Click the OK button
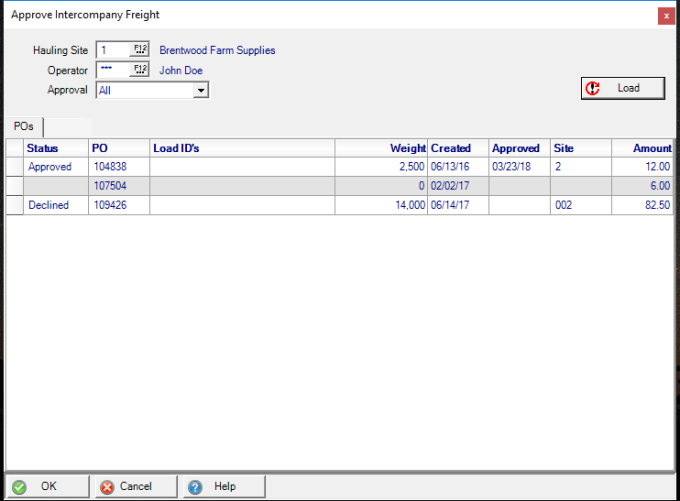The height and width of the screenshot is (501, 680). (x=47, y=486)
